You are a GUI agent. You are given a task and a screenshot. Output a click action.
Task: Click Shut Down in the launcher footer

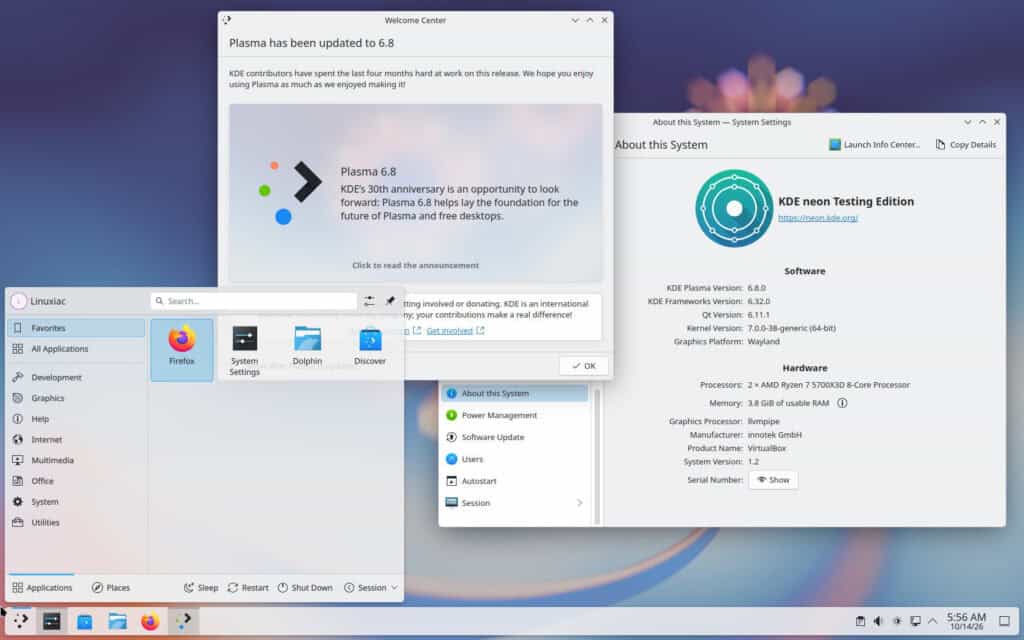305,588
